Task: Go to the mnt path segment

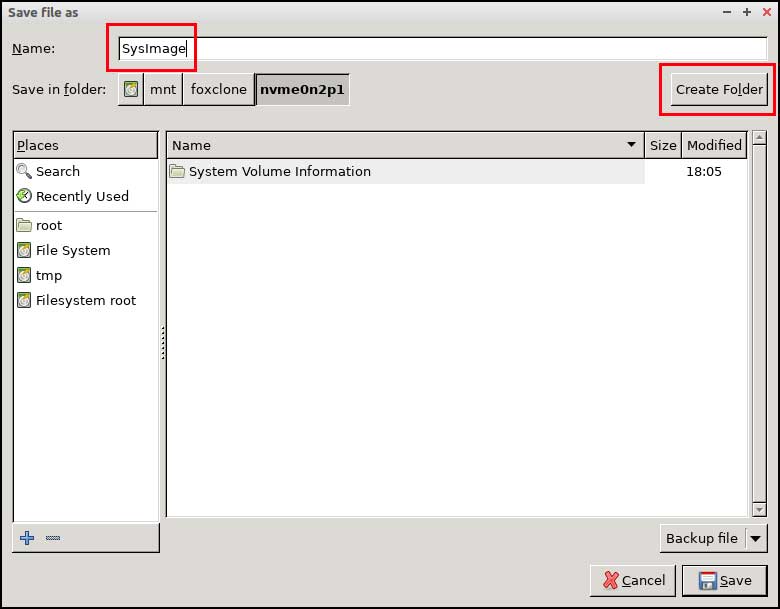Action: [163, 90]
